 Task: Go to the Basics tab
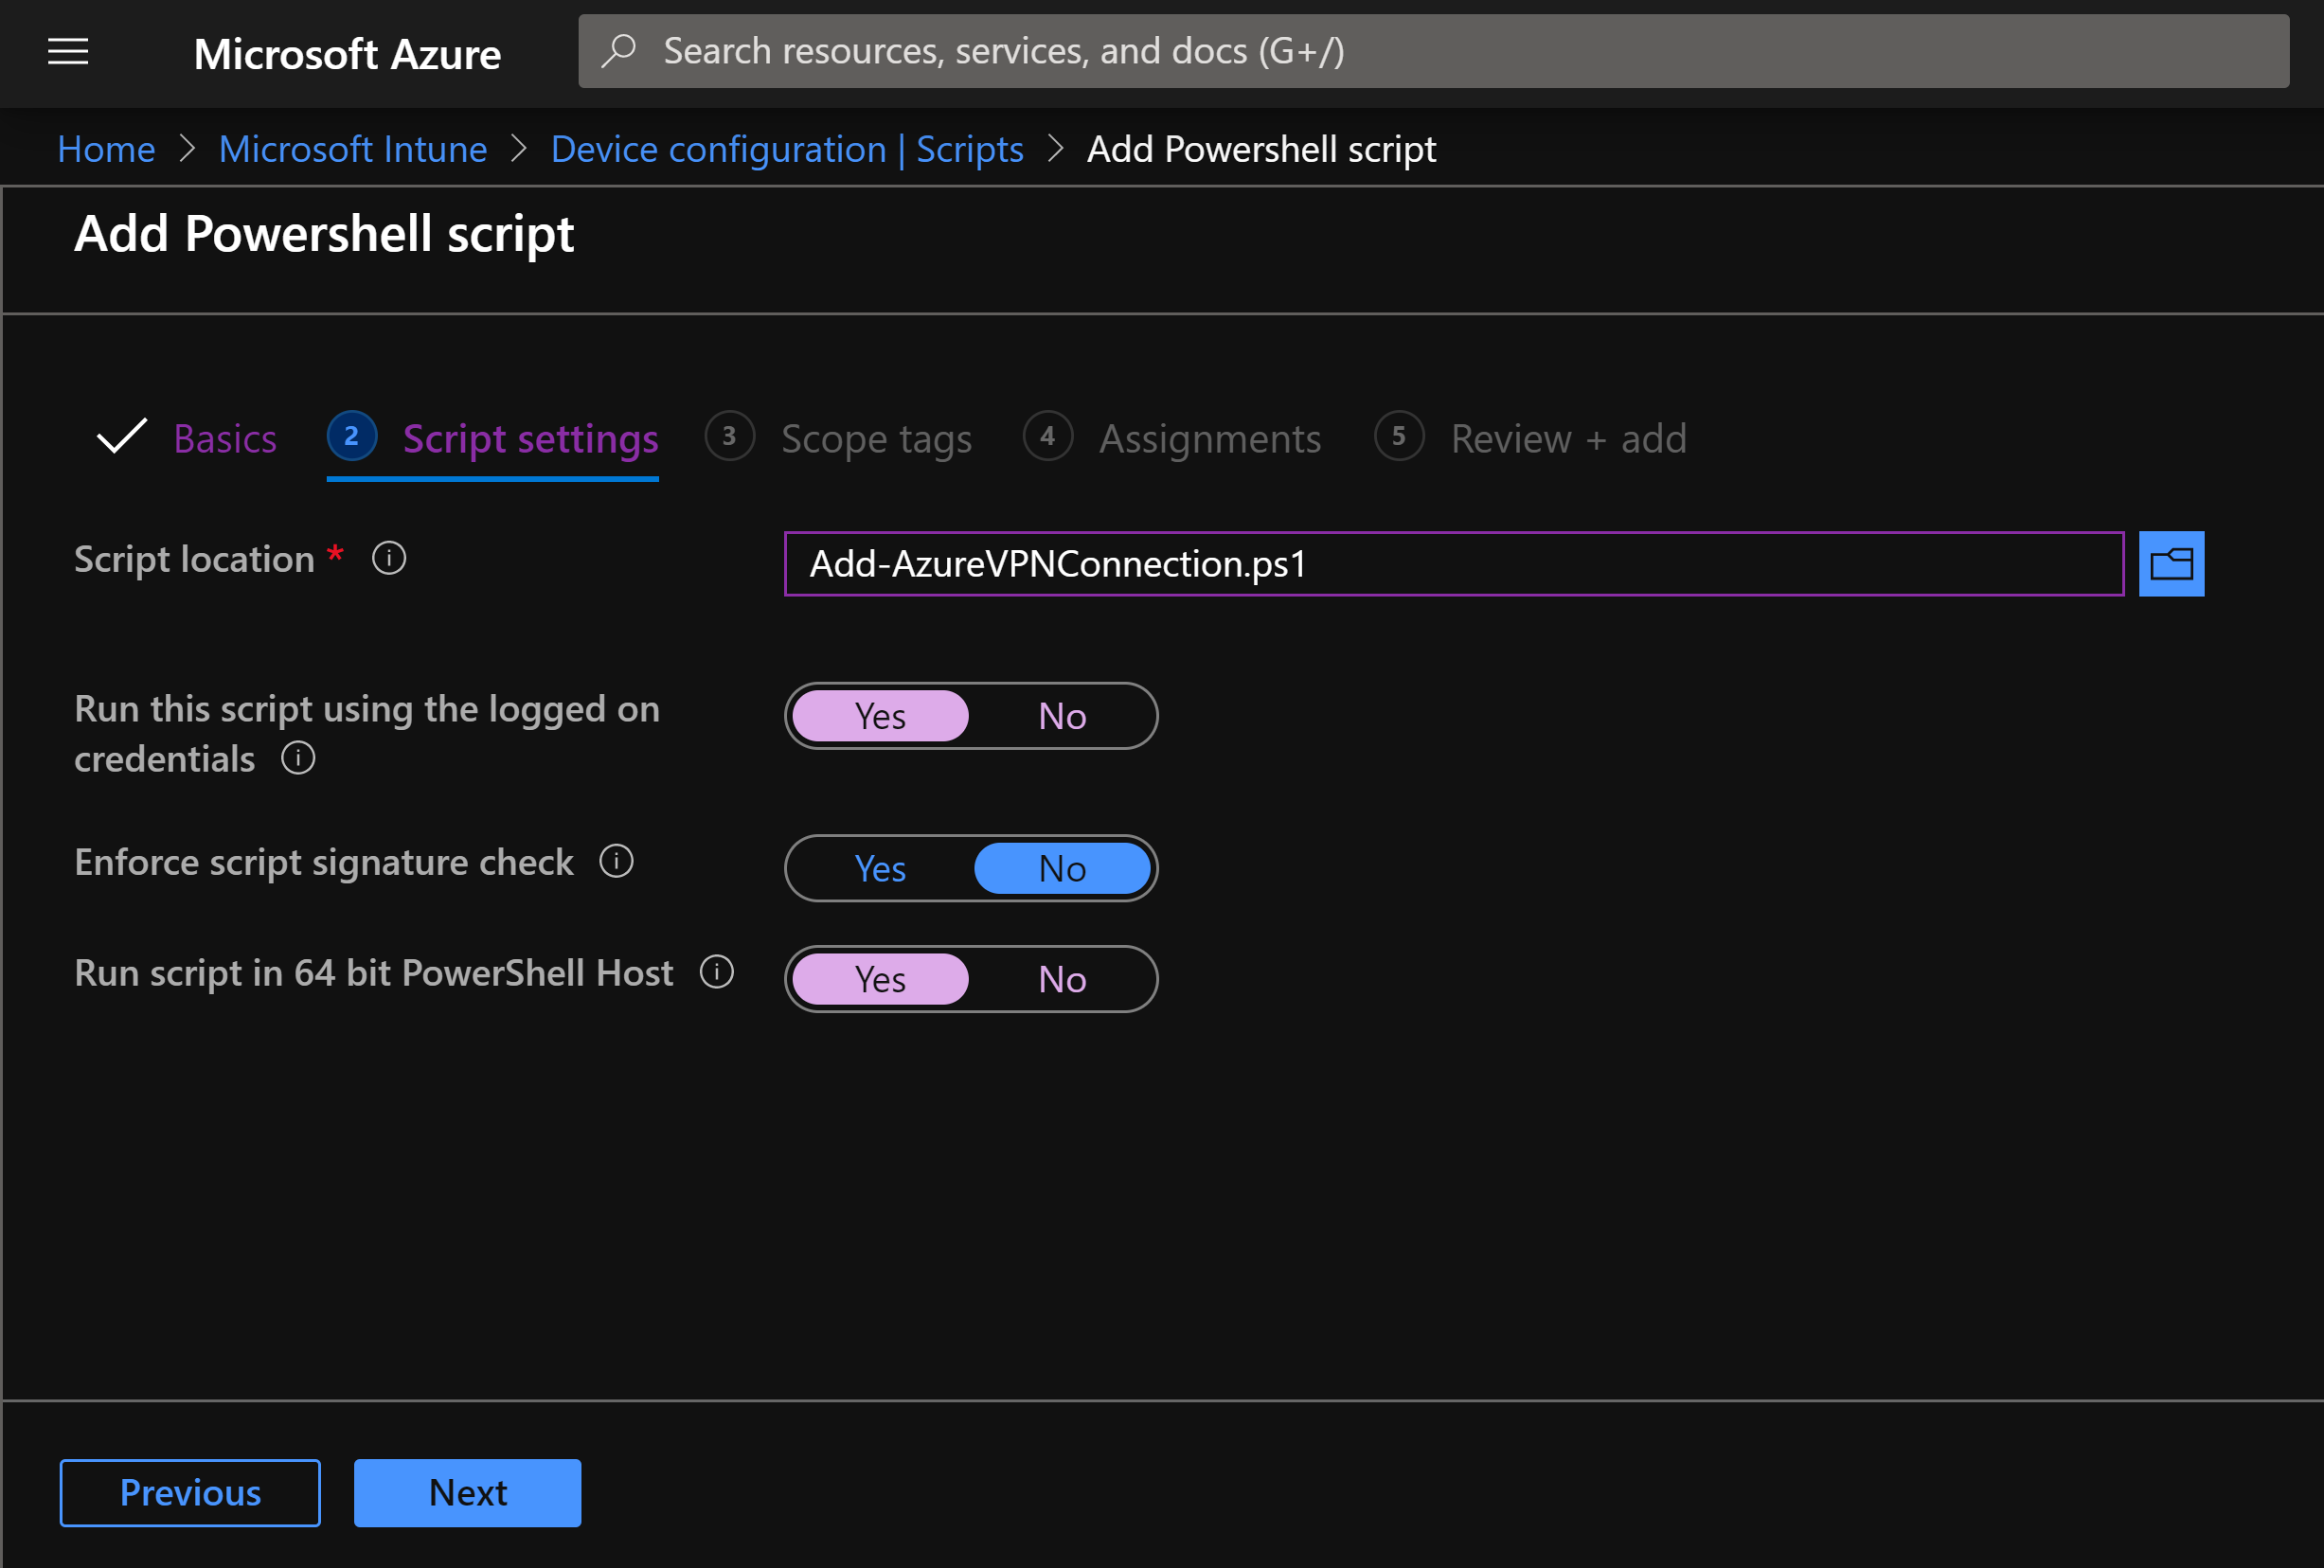(x=225, y=439)
